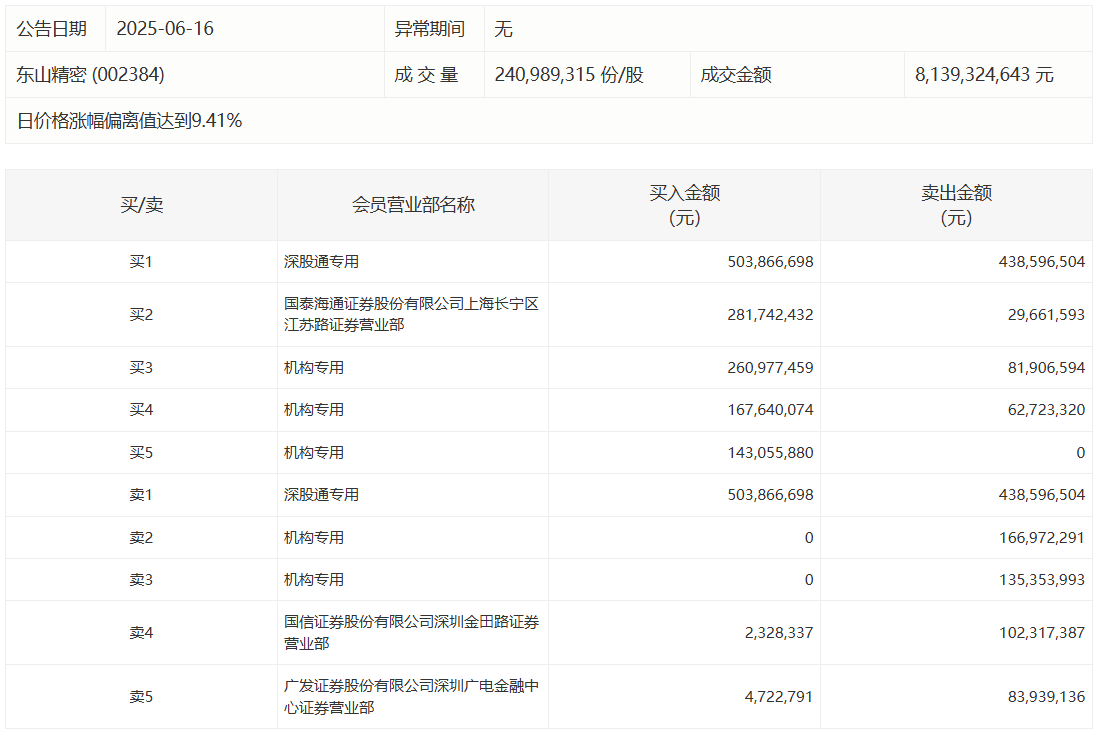This screenshot has height=735, width=1104.
Task: Click the 买入金额 (元) column header
Action: coord(685,205)
